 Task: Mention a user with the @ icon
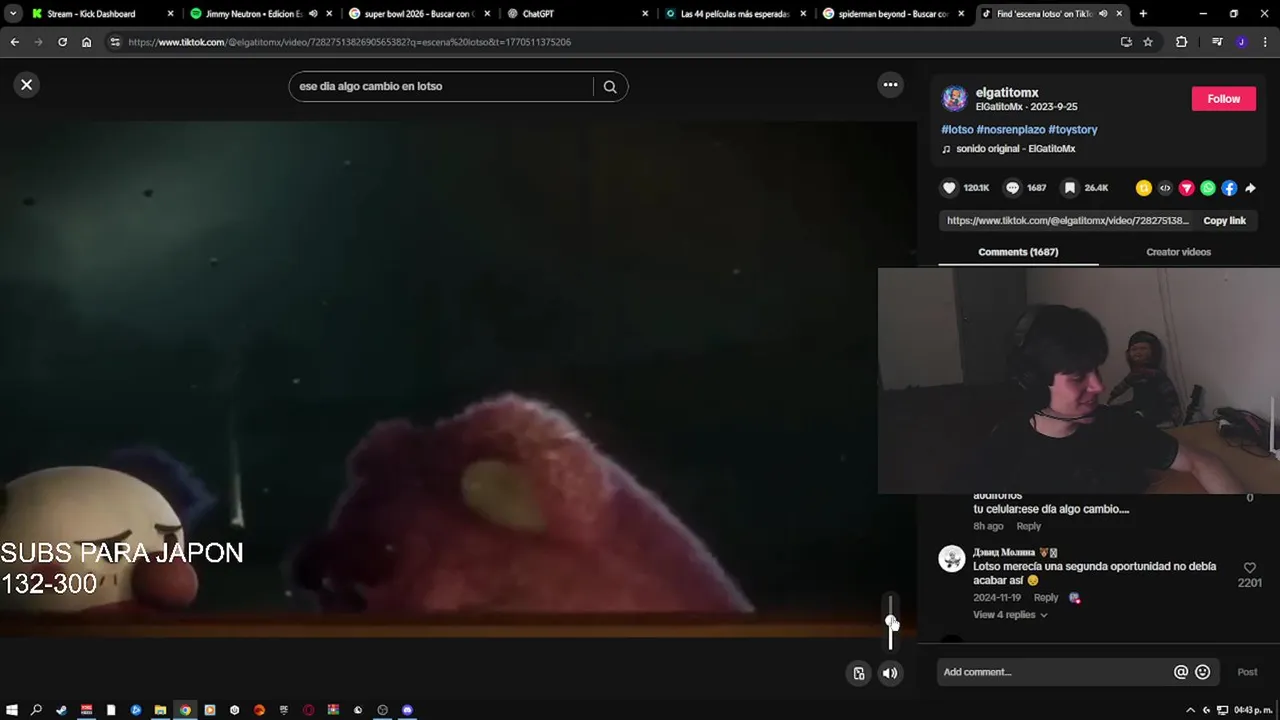[x=1181, y=672]
